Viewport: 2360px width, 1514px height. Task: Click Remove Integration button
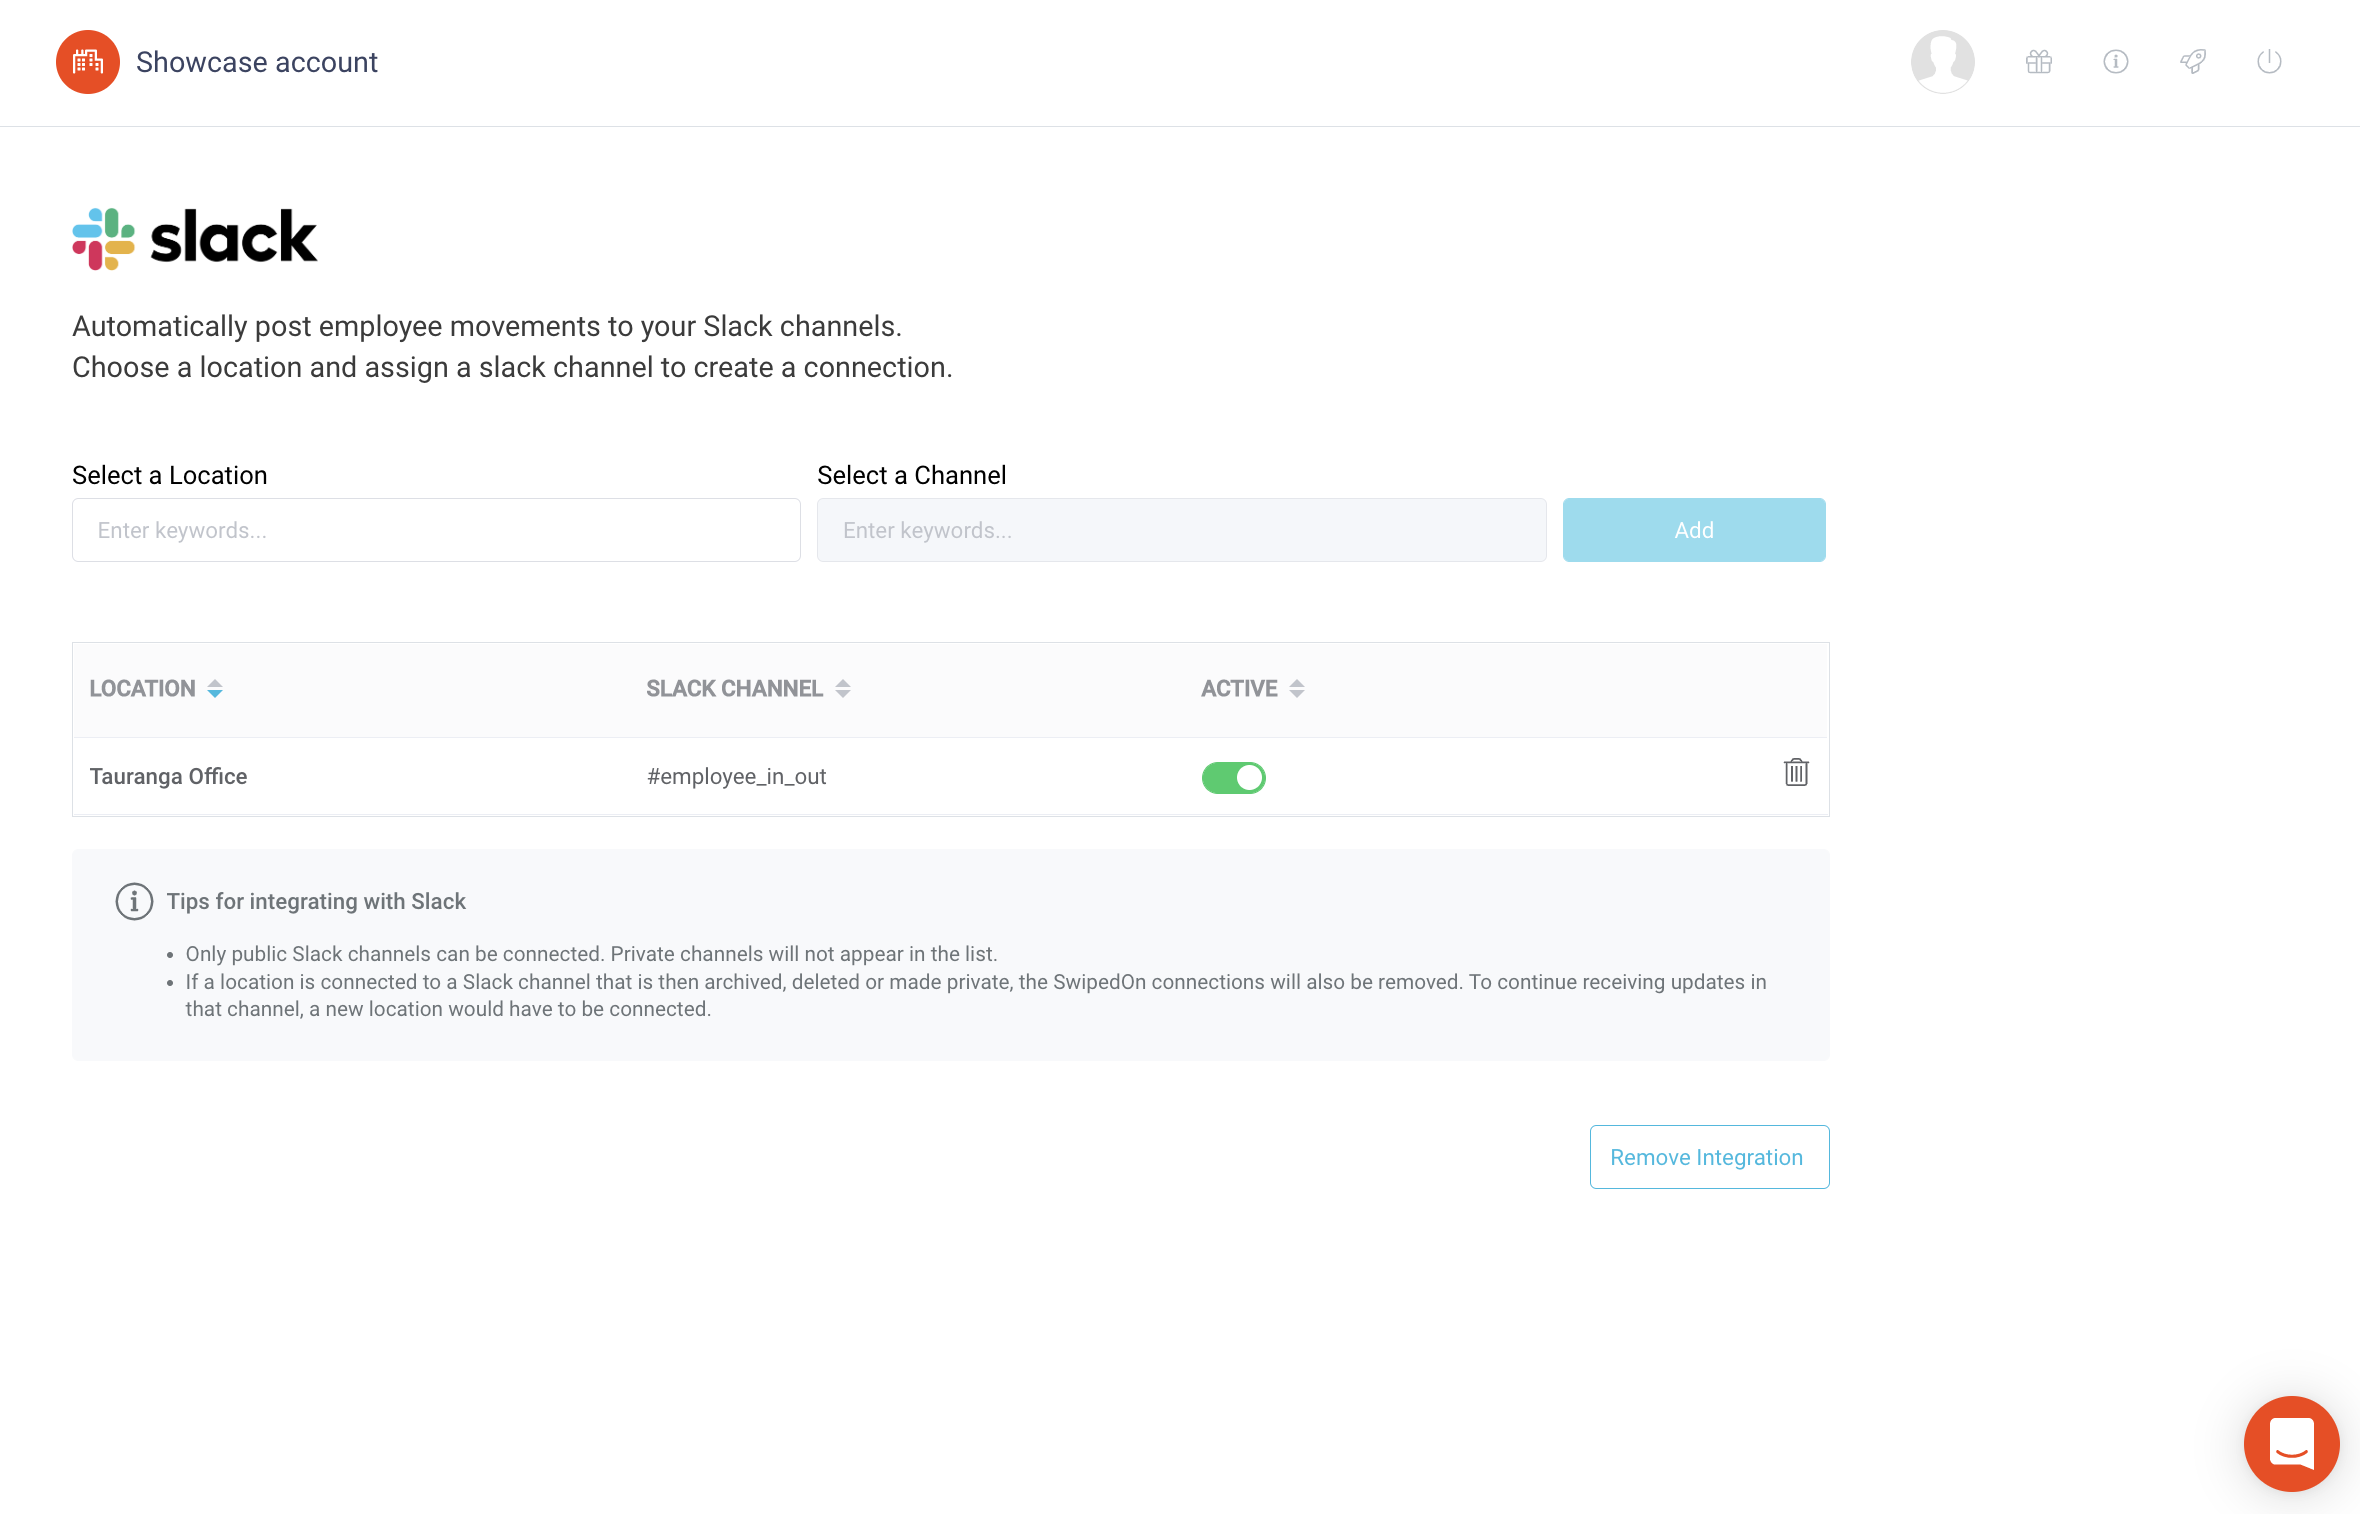pyautogui.click(x=1709, y=1157)
